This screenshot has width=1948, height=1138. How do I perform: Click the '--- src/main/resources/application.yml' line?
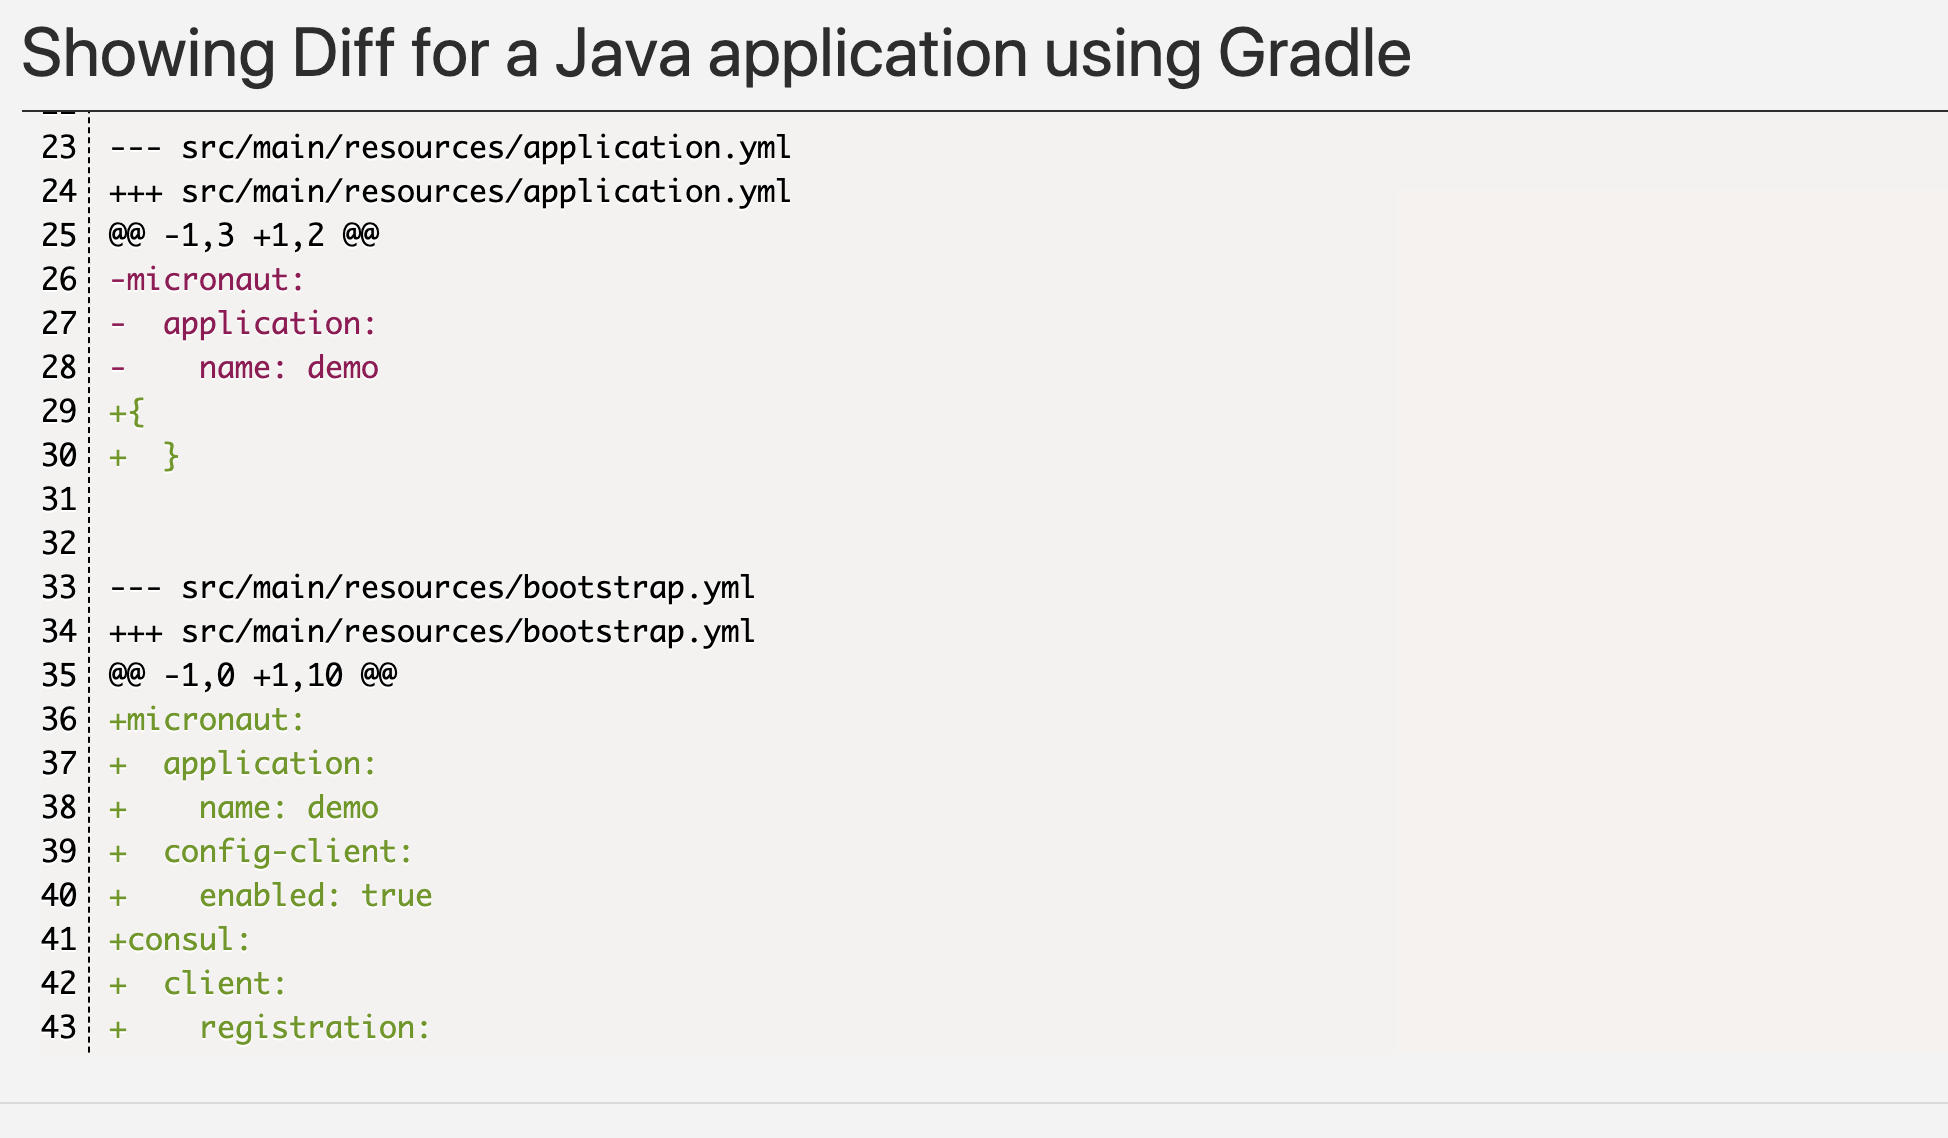450,148
